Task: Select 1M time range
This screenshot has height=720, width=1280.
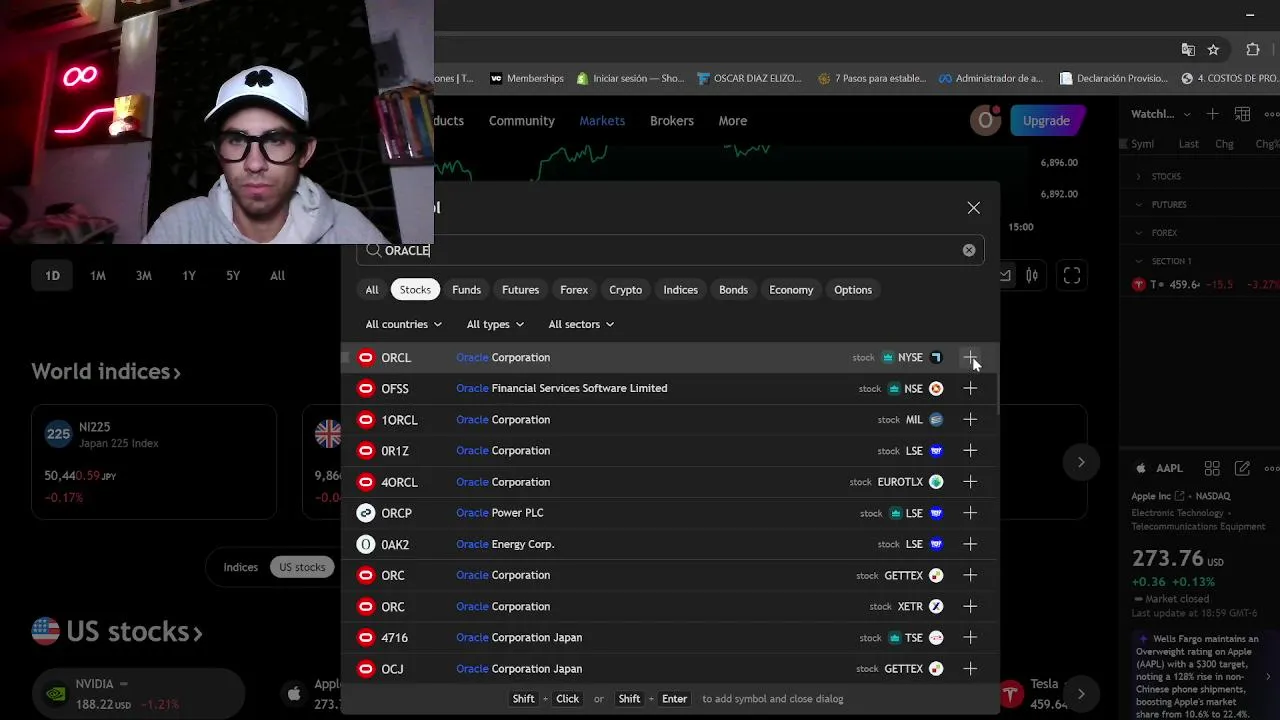Action: click(98, 276)
